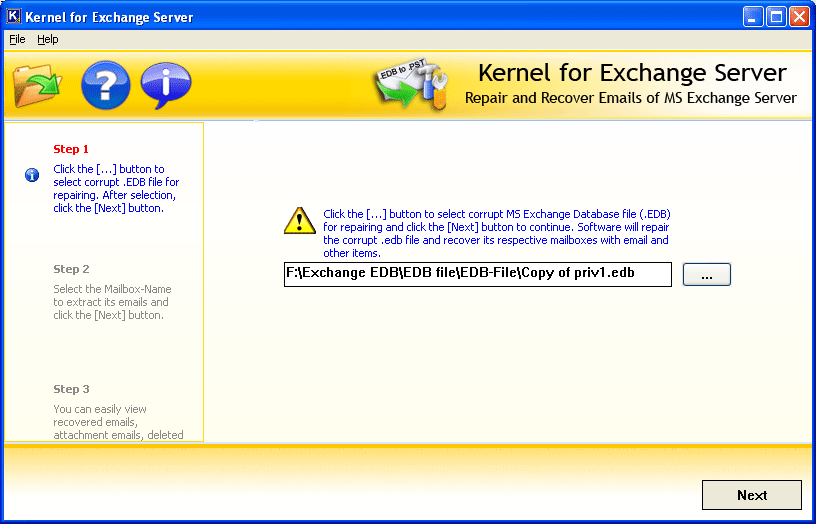Click the [...] browse button
The image size is (816, 524).
[x=707, y=274]
